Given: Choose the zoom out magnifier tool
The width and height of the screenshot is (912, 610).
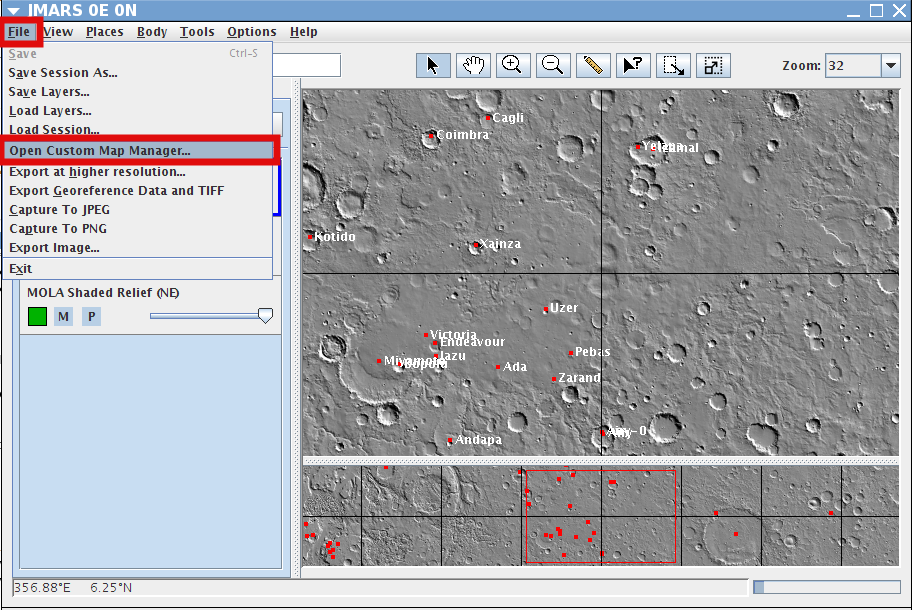Looking at the screenshot, I should click(x=553, y=65).
